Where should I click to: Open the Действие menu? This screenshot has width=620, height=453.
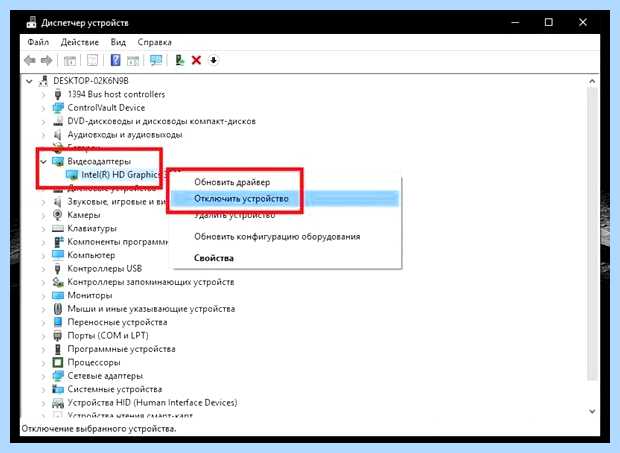[80, 42]
